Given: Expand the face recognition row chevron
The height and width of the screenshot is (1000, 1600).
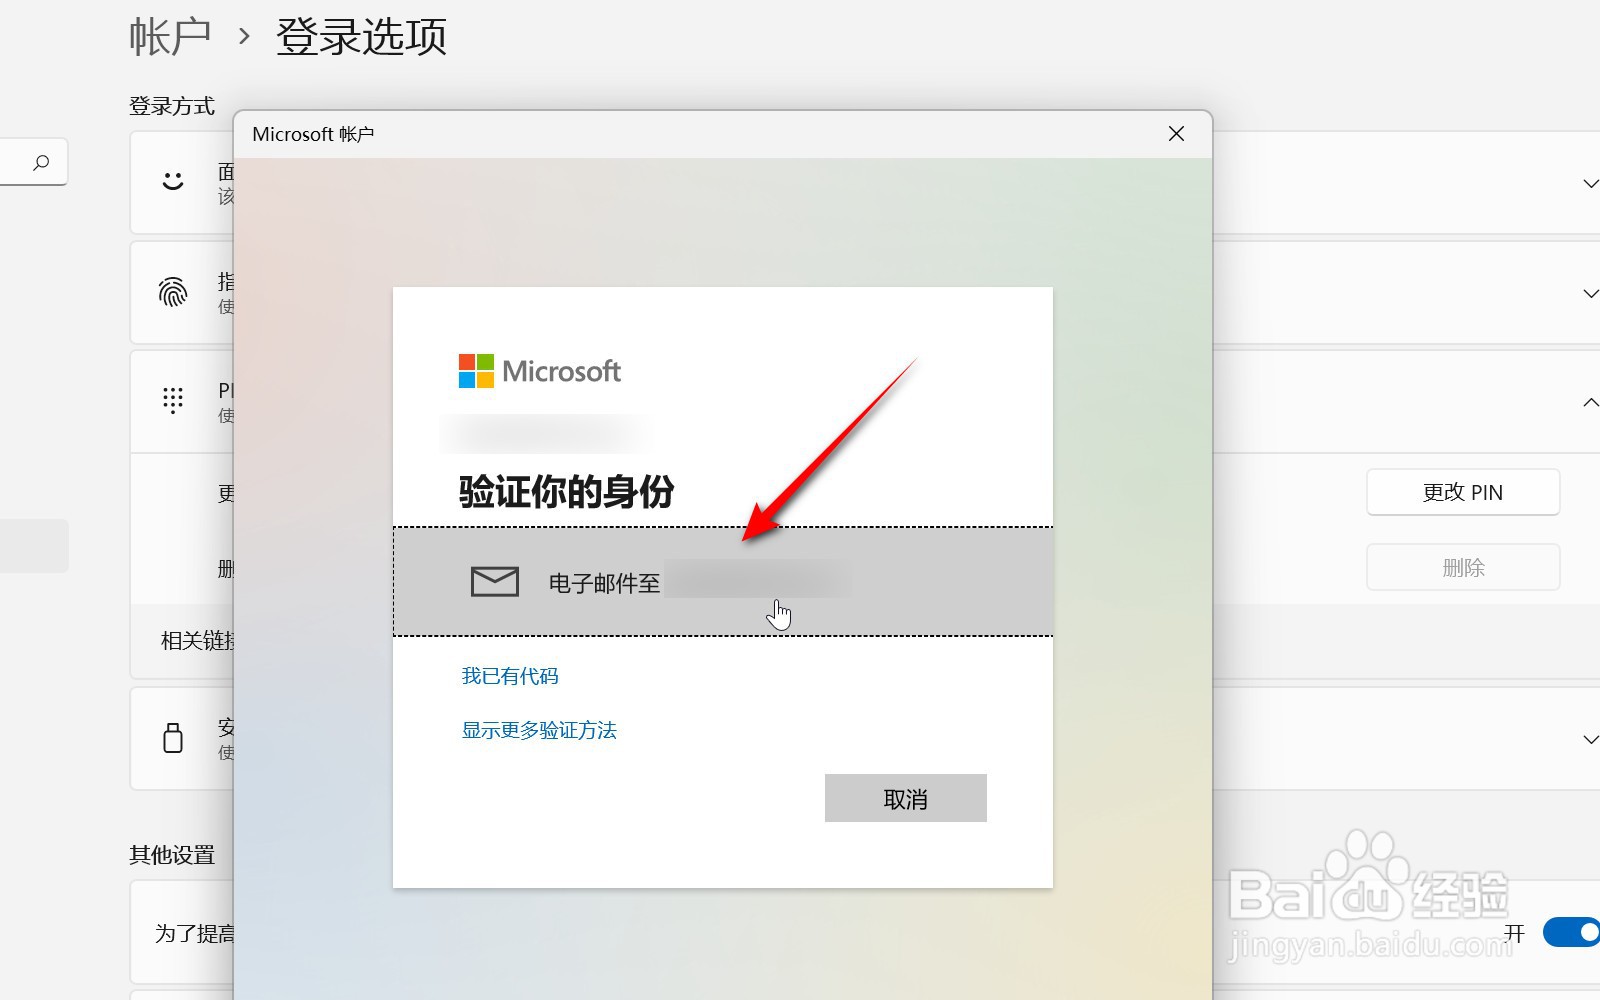Looking at the screenshot, I should [x=1590, y=183].
